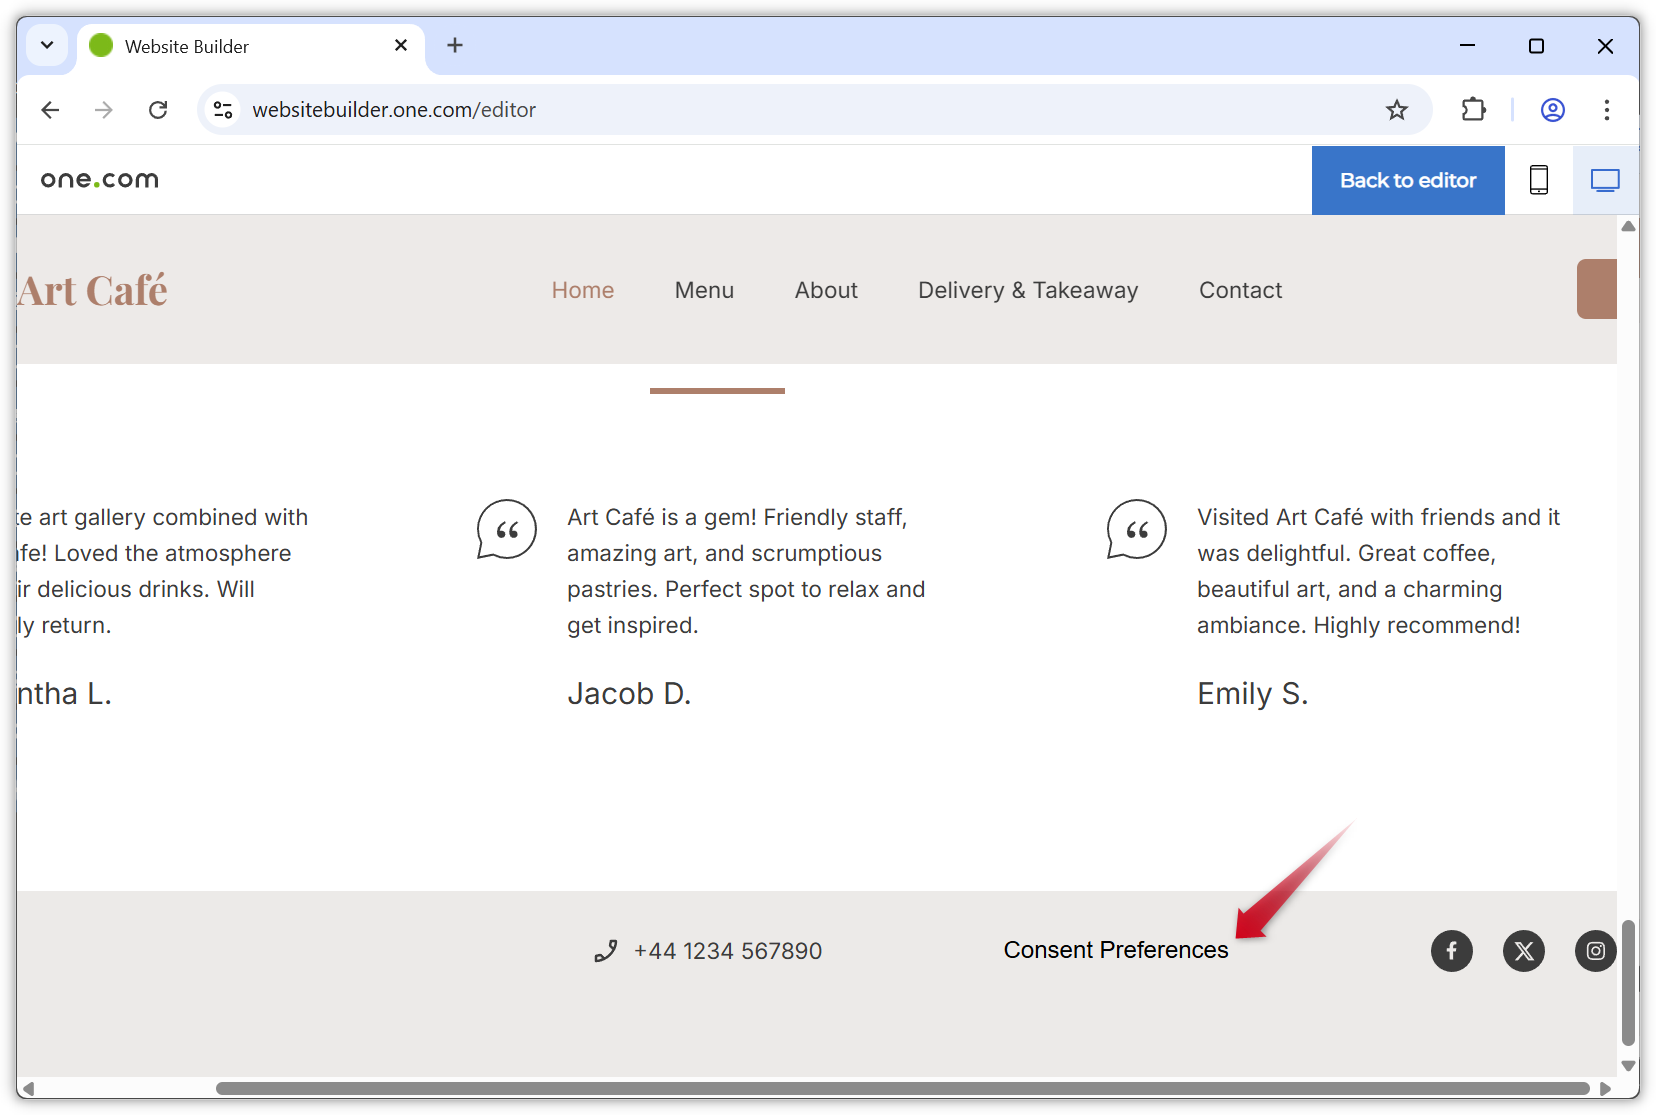The image size is (1656, 1115).
Task: Select the Instagram icon in the footer
Action: [x=1595, y=951]
